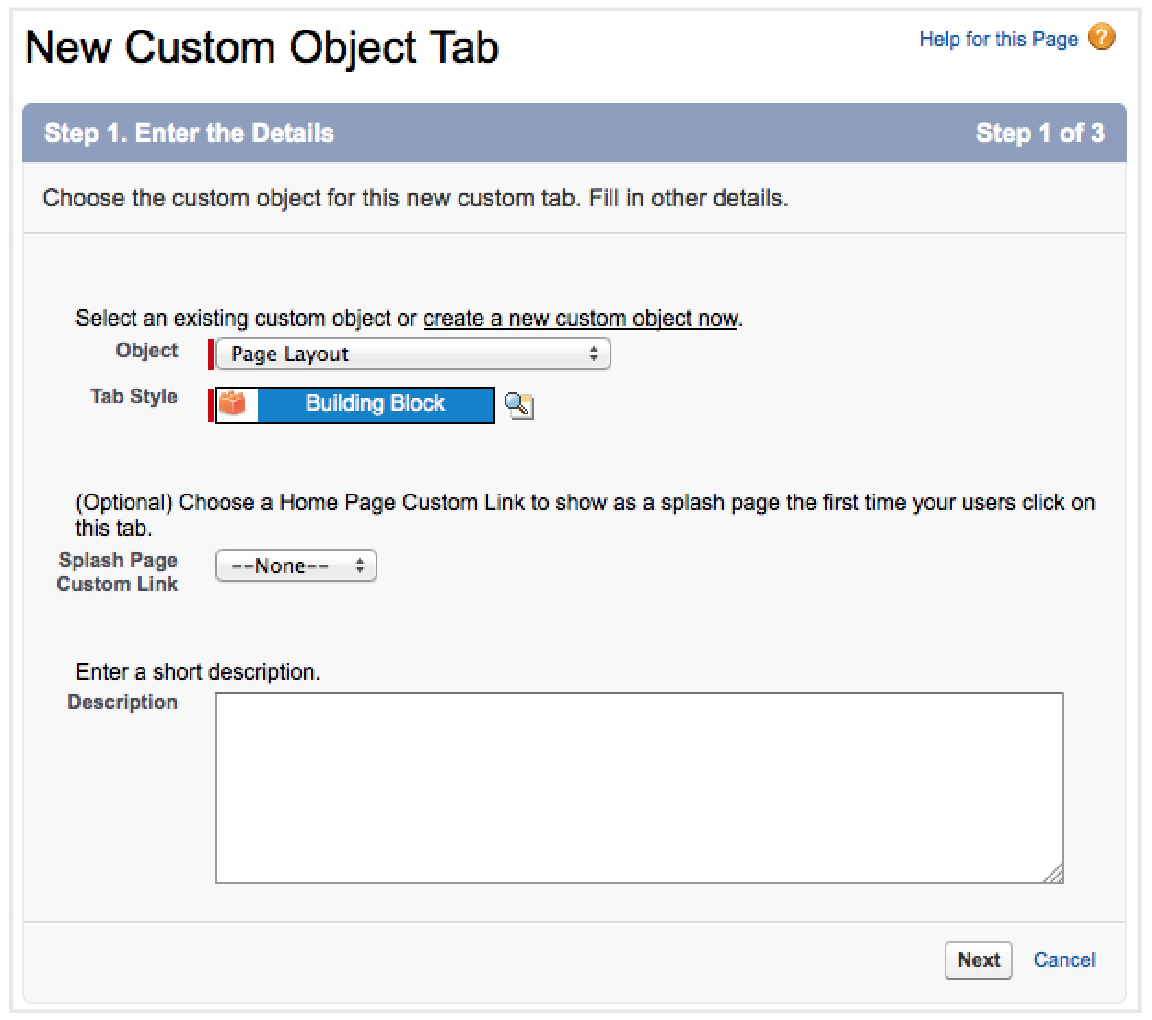Click the Description box resize handle
This screenshot has width=1152, height=1020.
tap(1053, 874)
